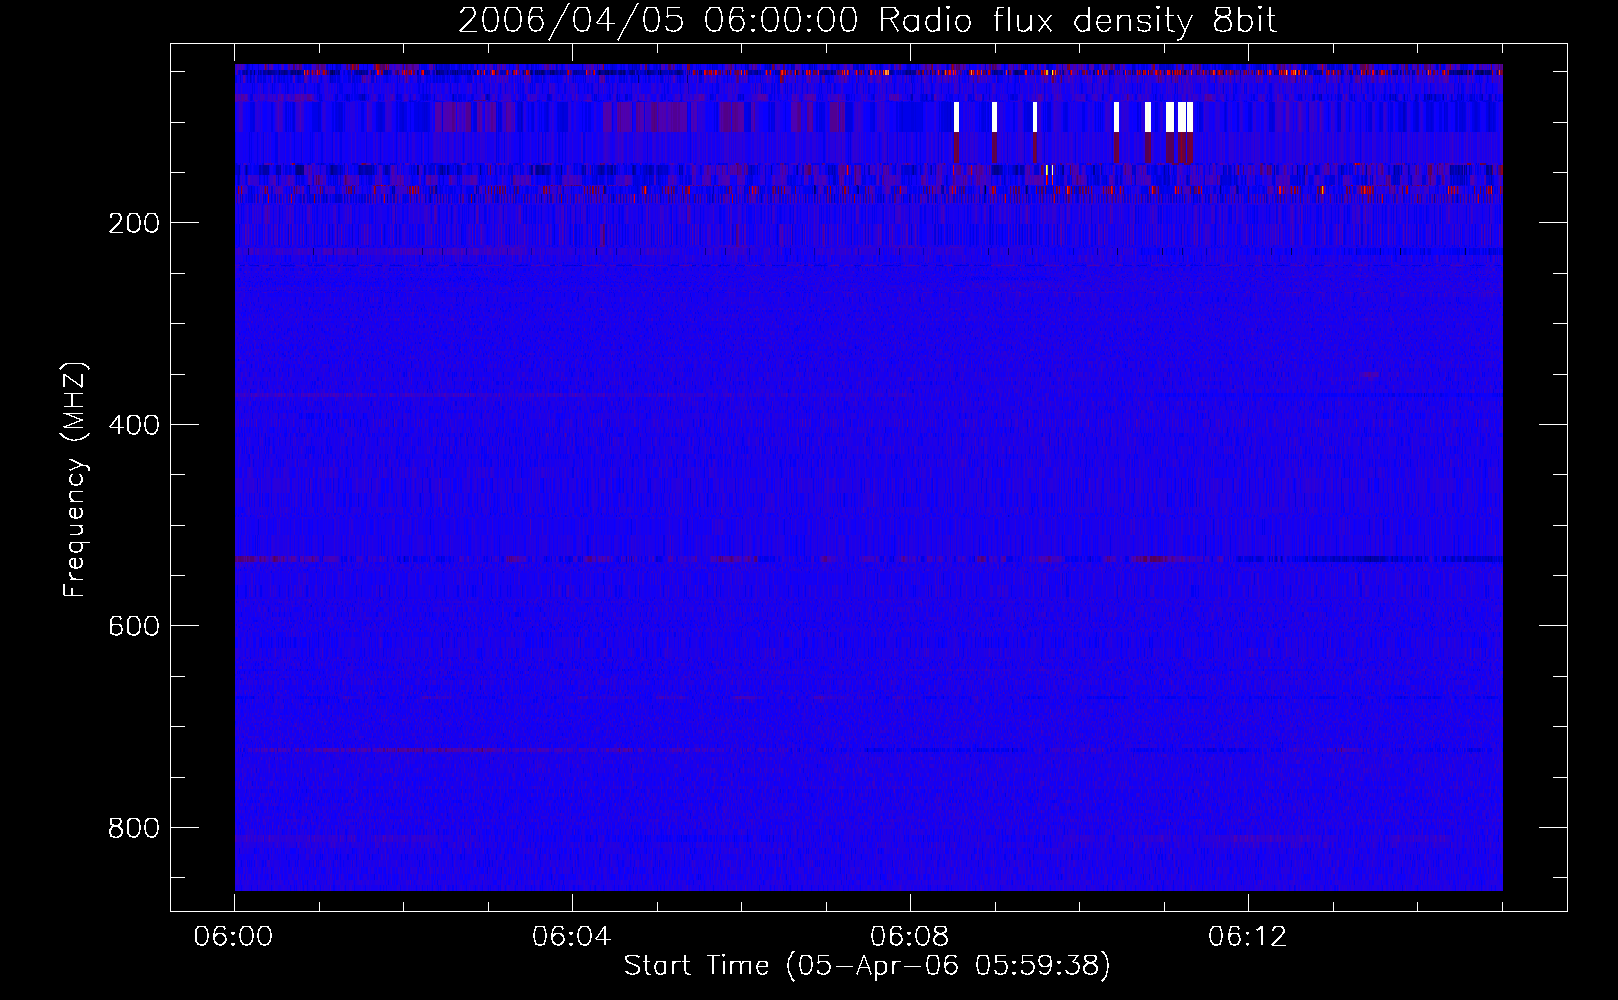Click the plot title '2006/04/05 06:00:00 Radio flux density 8bit'

pos(867,21)
